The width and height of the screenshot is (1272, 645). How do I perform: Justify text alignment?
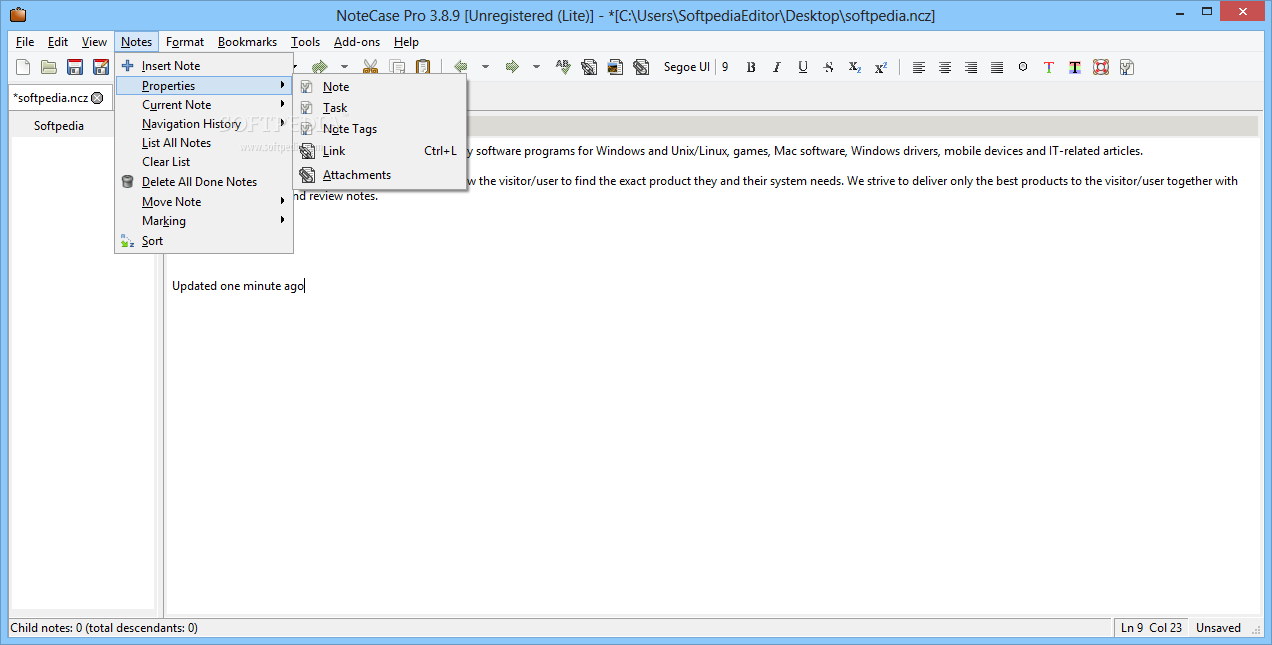(x=997, y=67)
